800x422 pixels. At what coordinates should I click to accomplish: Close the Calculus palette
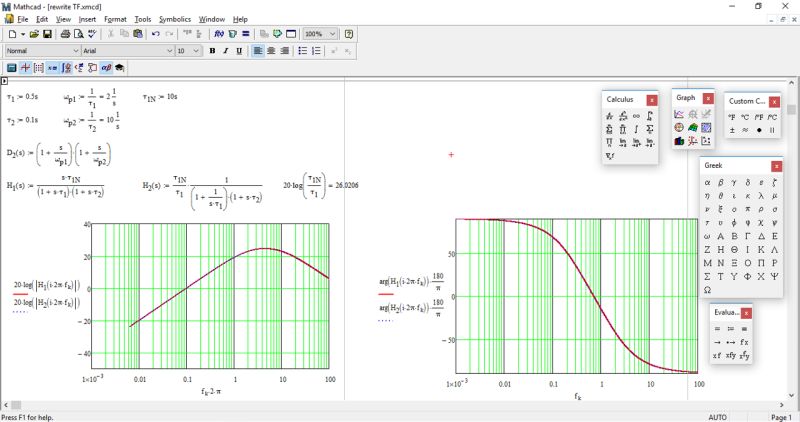652,100
